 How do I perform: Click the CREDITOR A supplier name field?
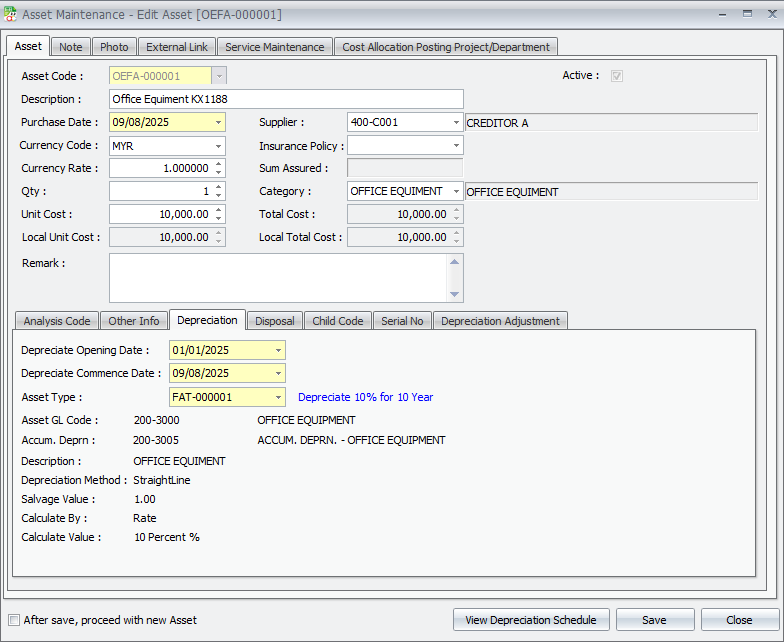(612, 123)
